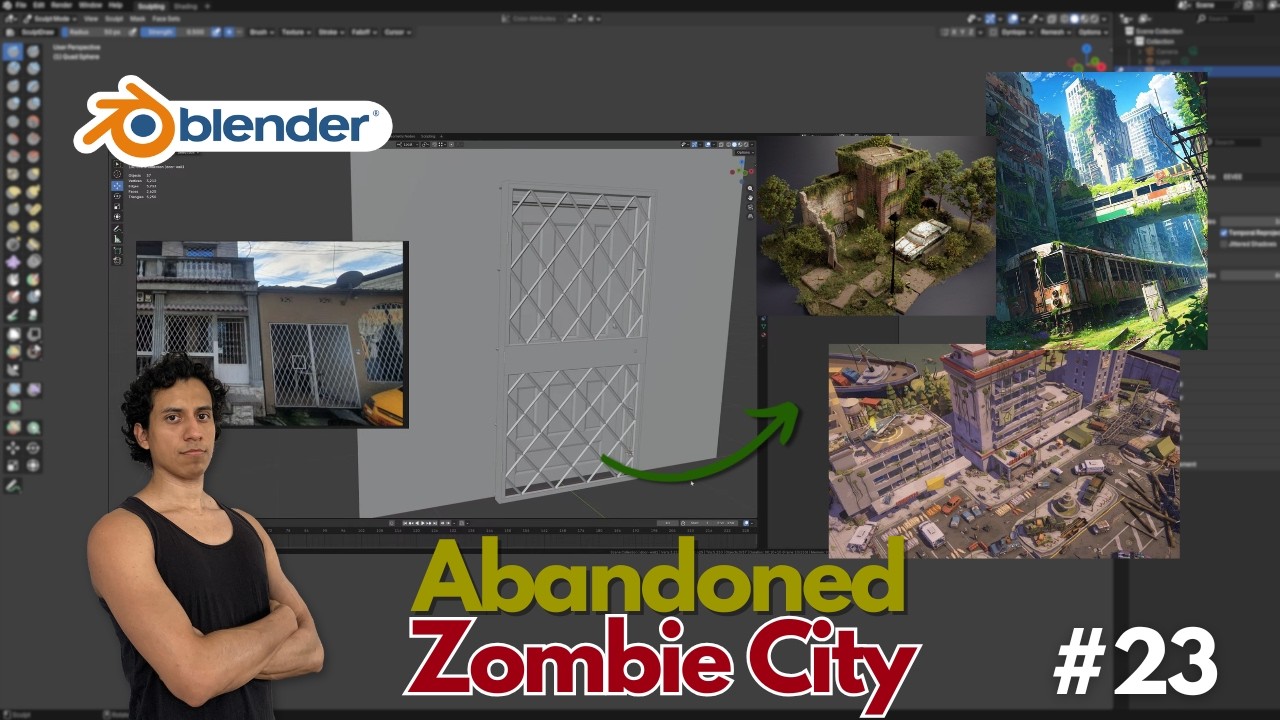Open the viewport View menu
Image resolution: width=1280 pixels, height=720 pixels.
[91, 19]
